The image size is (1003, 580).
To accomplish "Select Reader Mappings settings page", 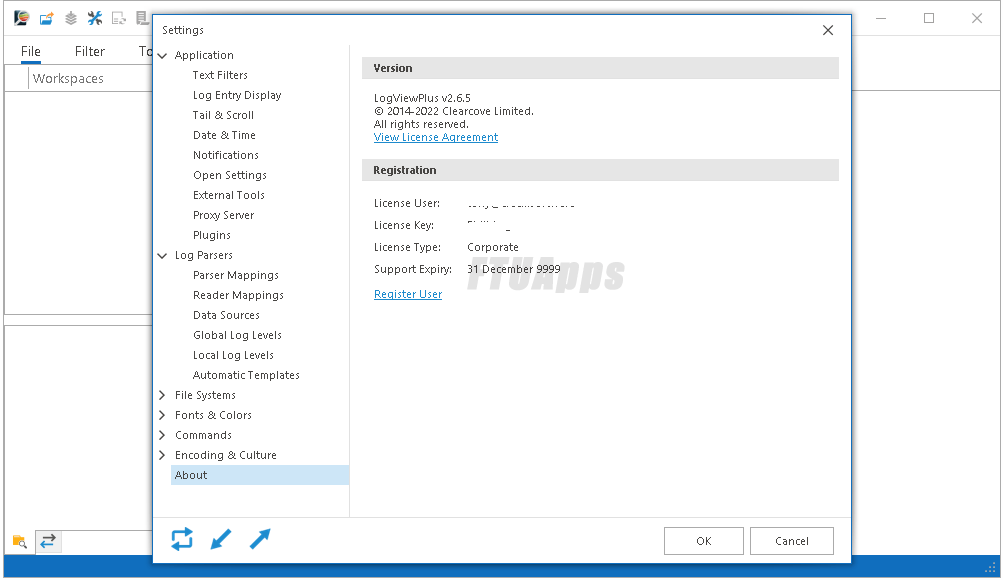I will coord(239,295).
